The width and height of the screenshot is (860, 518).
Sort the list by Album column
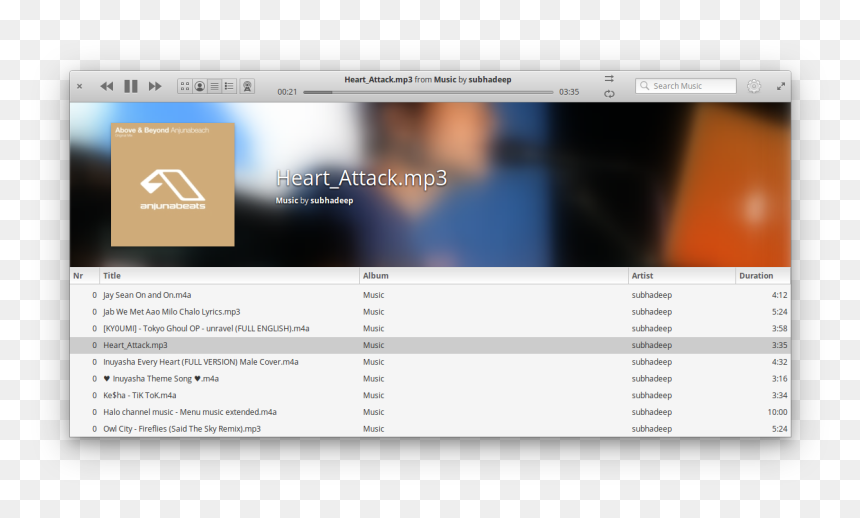(x=494, y=275)
